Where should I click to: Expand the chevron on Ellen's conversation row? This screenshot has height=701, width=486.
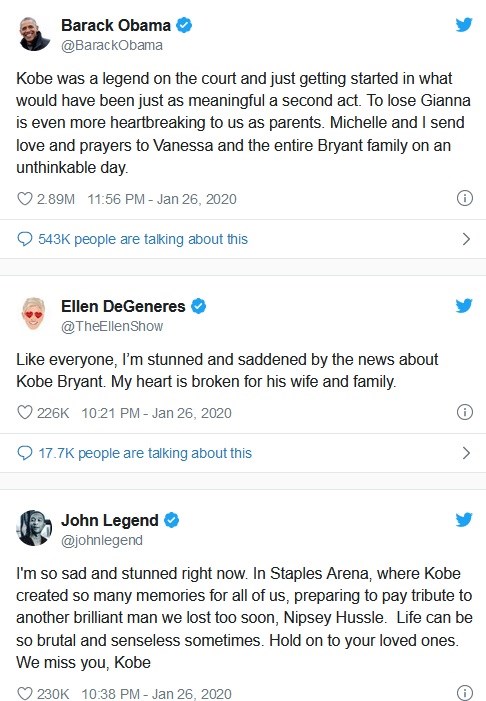click(466, 453)
